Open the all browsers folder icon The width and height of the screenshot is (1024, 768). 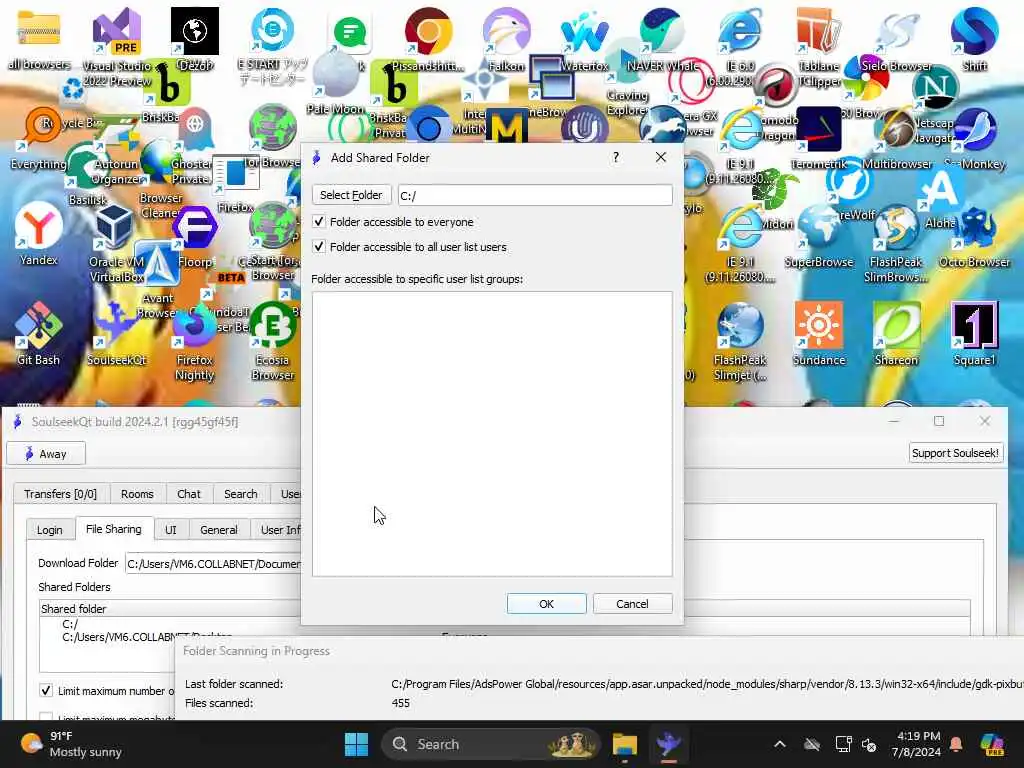click(39, 39)
